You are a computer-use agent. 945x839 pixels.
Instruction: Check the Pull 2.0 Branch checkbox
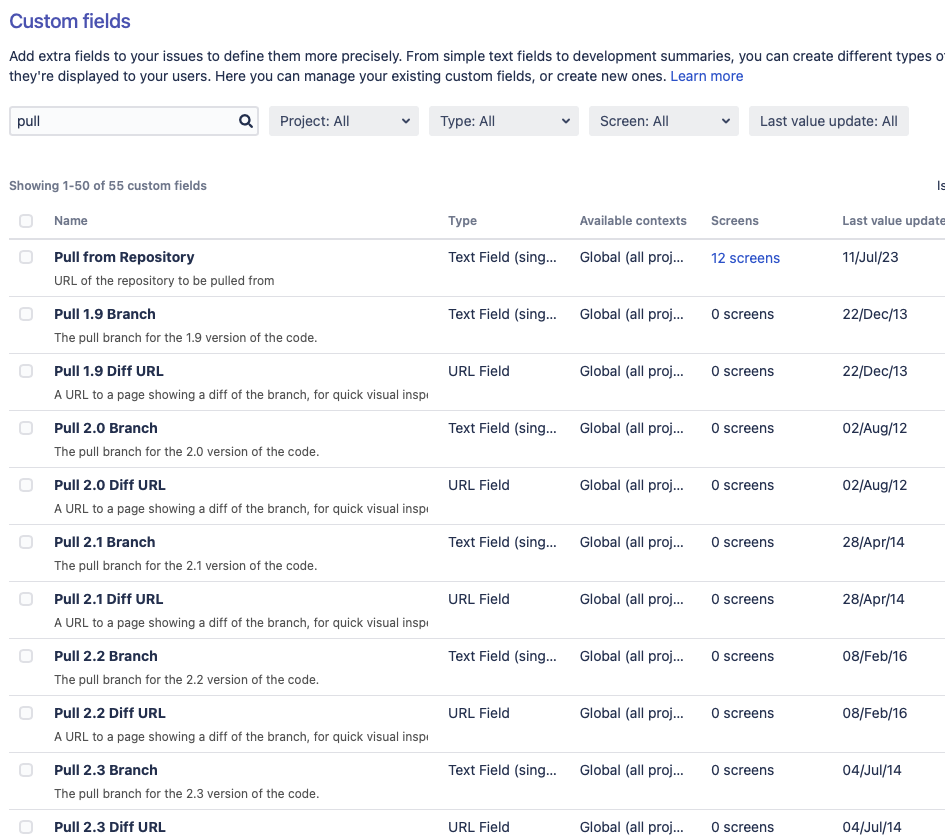tap(26, 428)
